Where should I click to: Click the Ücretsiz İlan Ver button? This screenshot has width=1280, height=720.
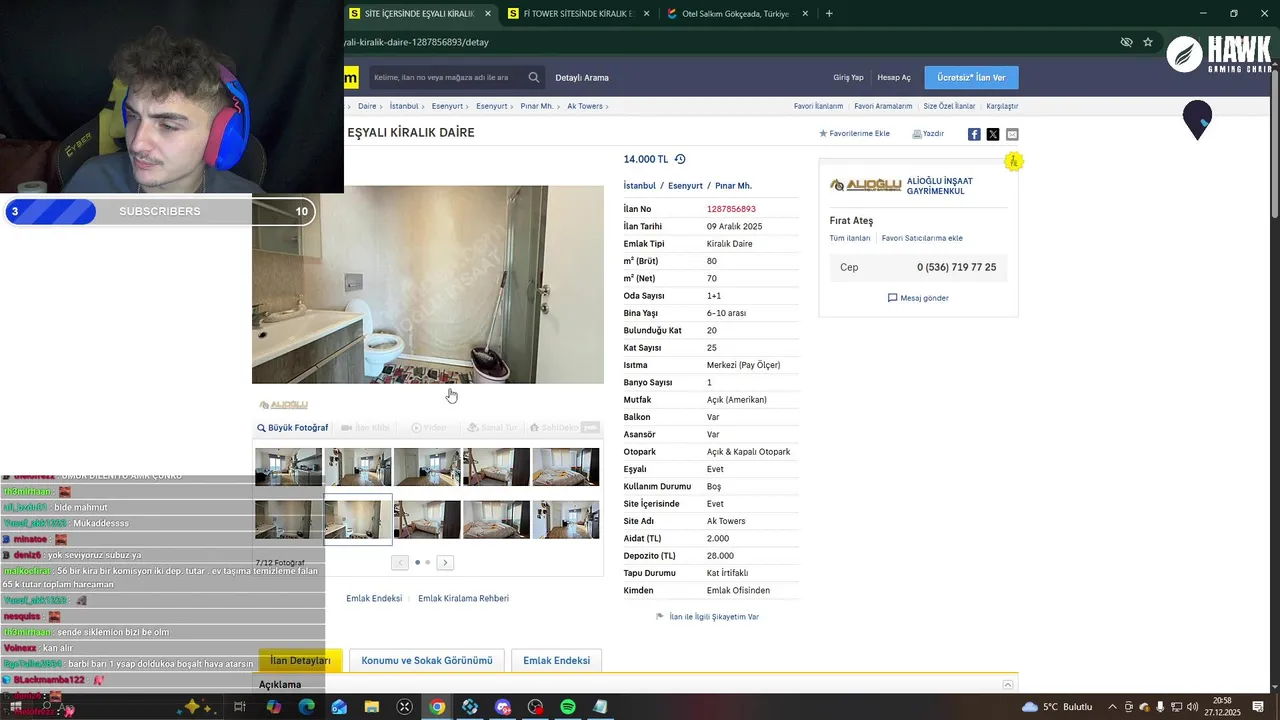pyautogui.click(x=971, y=77)
